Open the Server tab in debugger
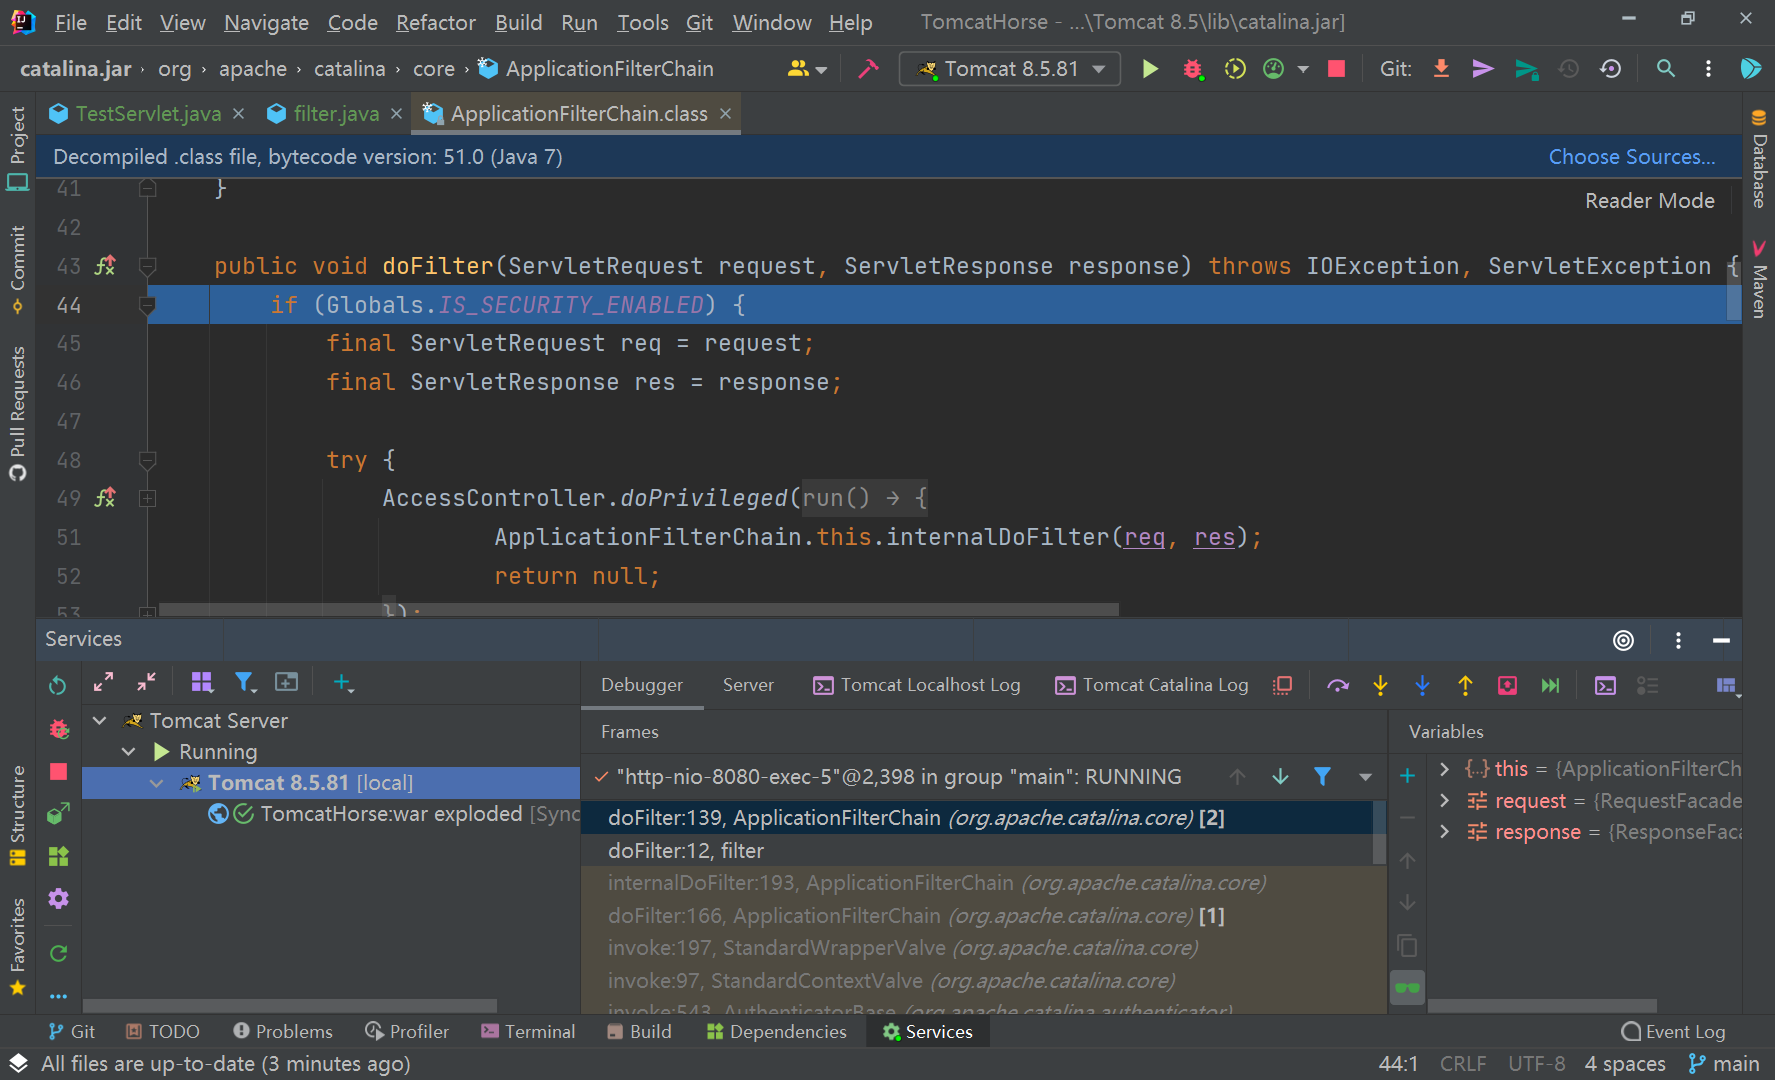Screen dimensions: 1775x1080 tap(748, 685)
